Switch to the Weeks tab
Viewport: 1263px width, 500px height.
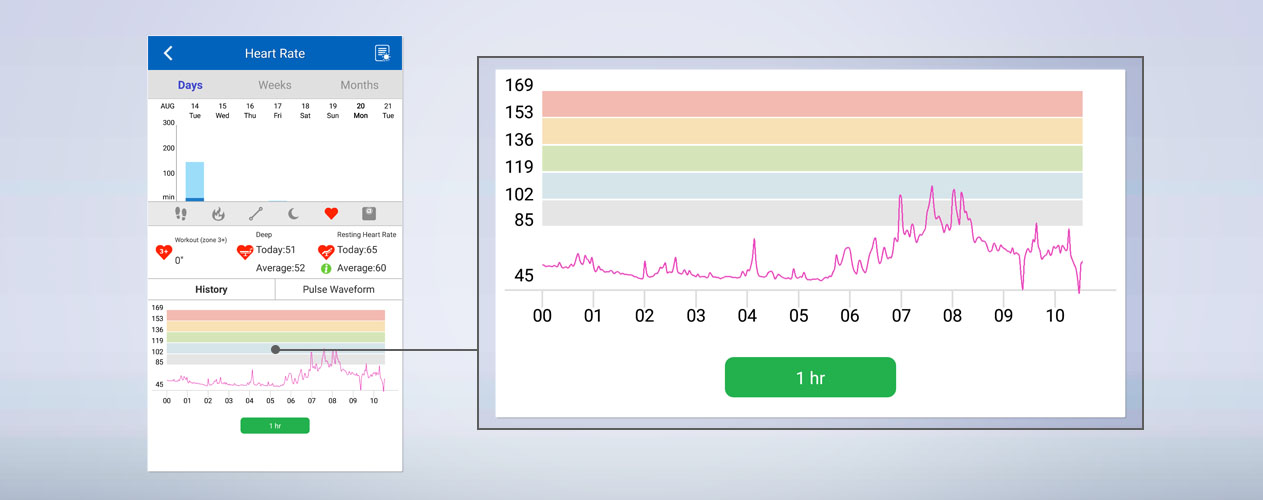pyautogui.click(x=275, y=85)
